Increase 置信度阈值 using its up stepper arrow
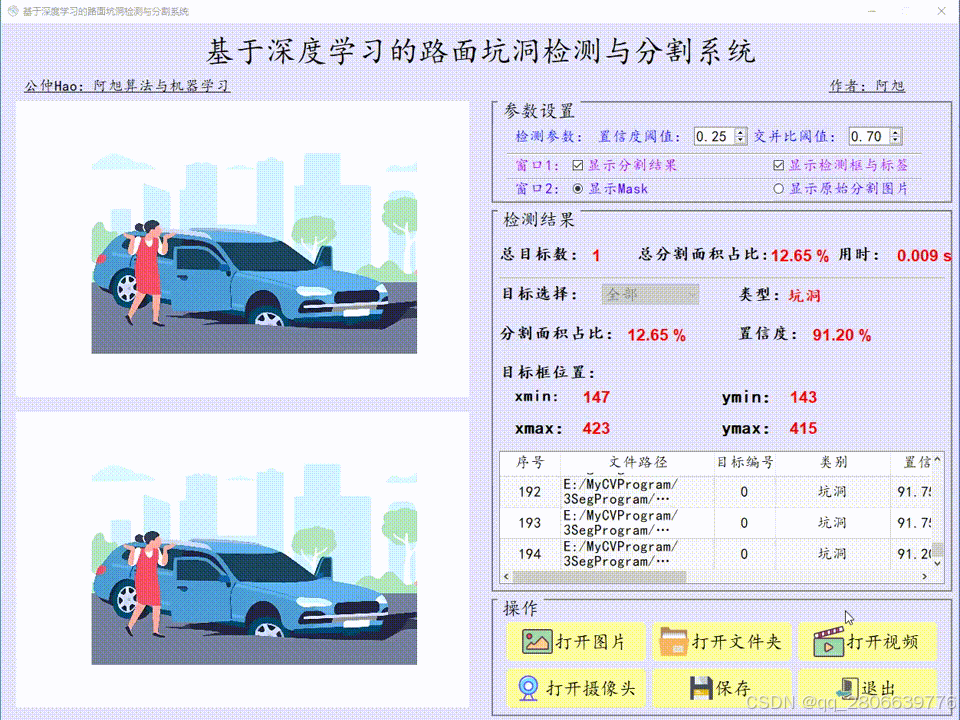Screen dimensions: 960x720 (x=738, y=131)
